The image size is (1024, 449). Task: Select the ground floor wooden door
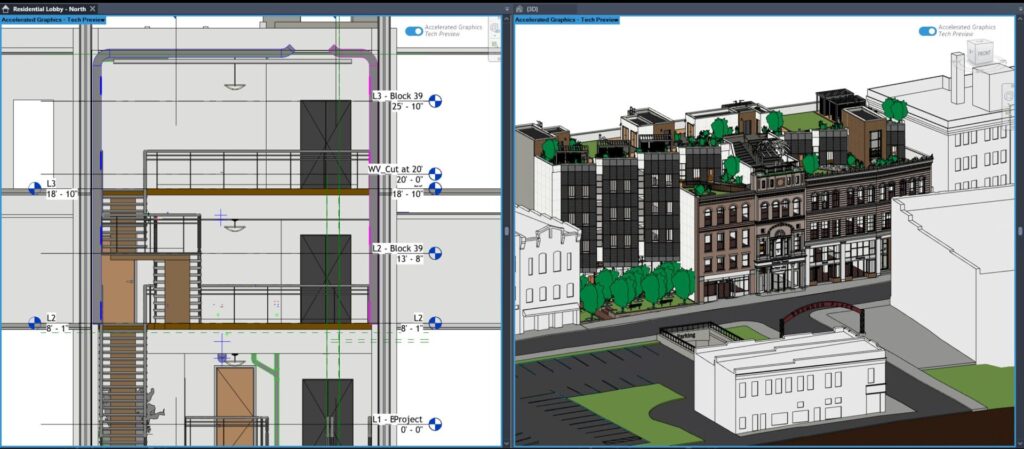[x=235, y=405]
